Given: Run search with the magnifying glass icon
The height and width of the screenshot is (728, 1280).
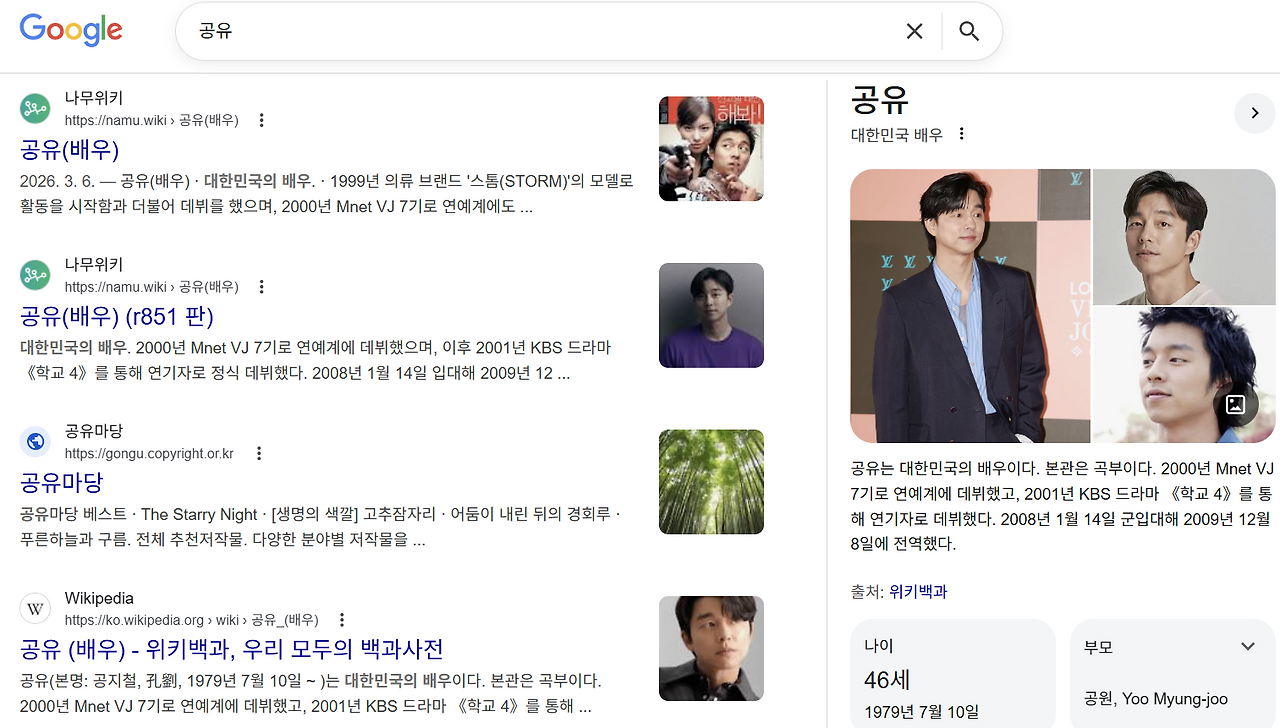Looking at the screenshot, I should tap(969, 31).
